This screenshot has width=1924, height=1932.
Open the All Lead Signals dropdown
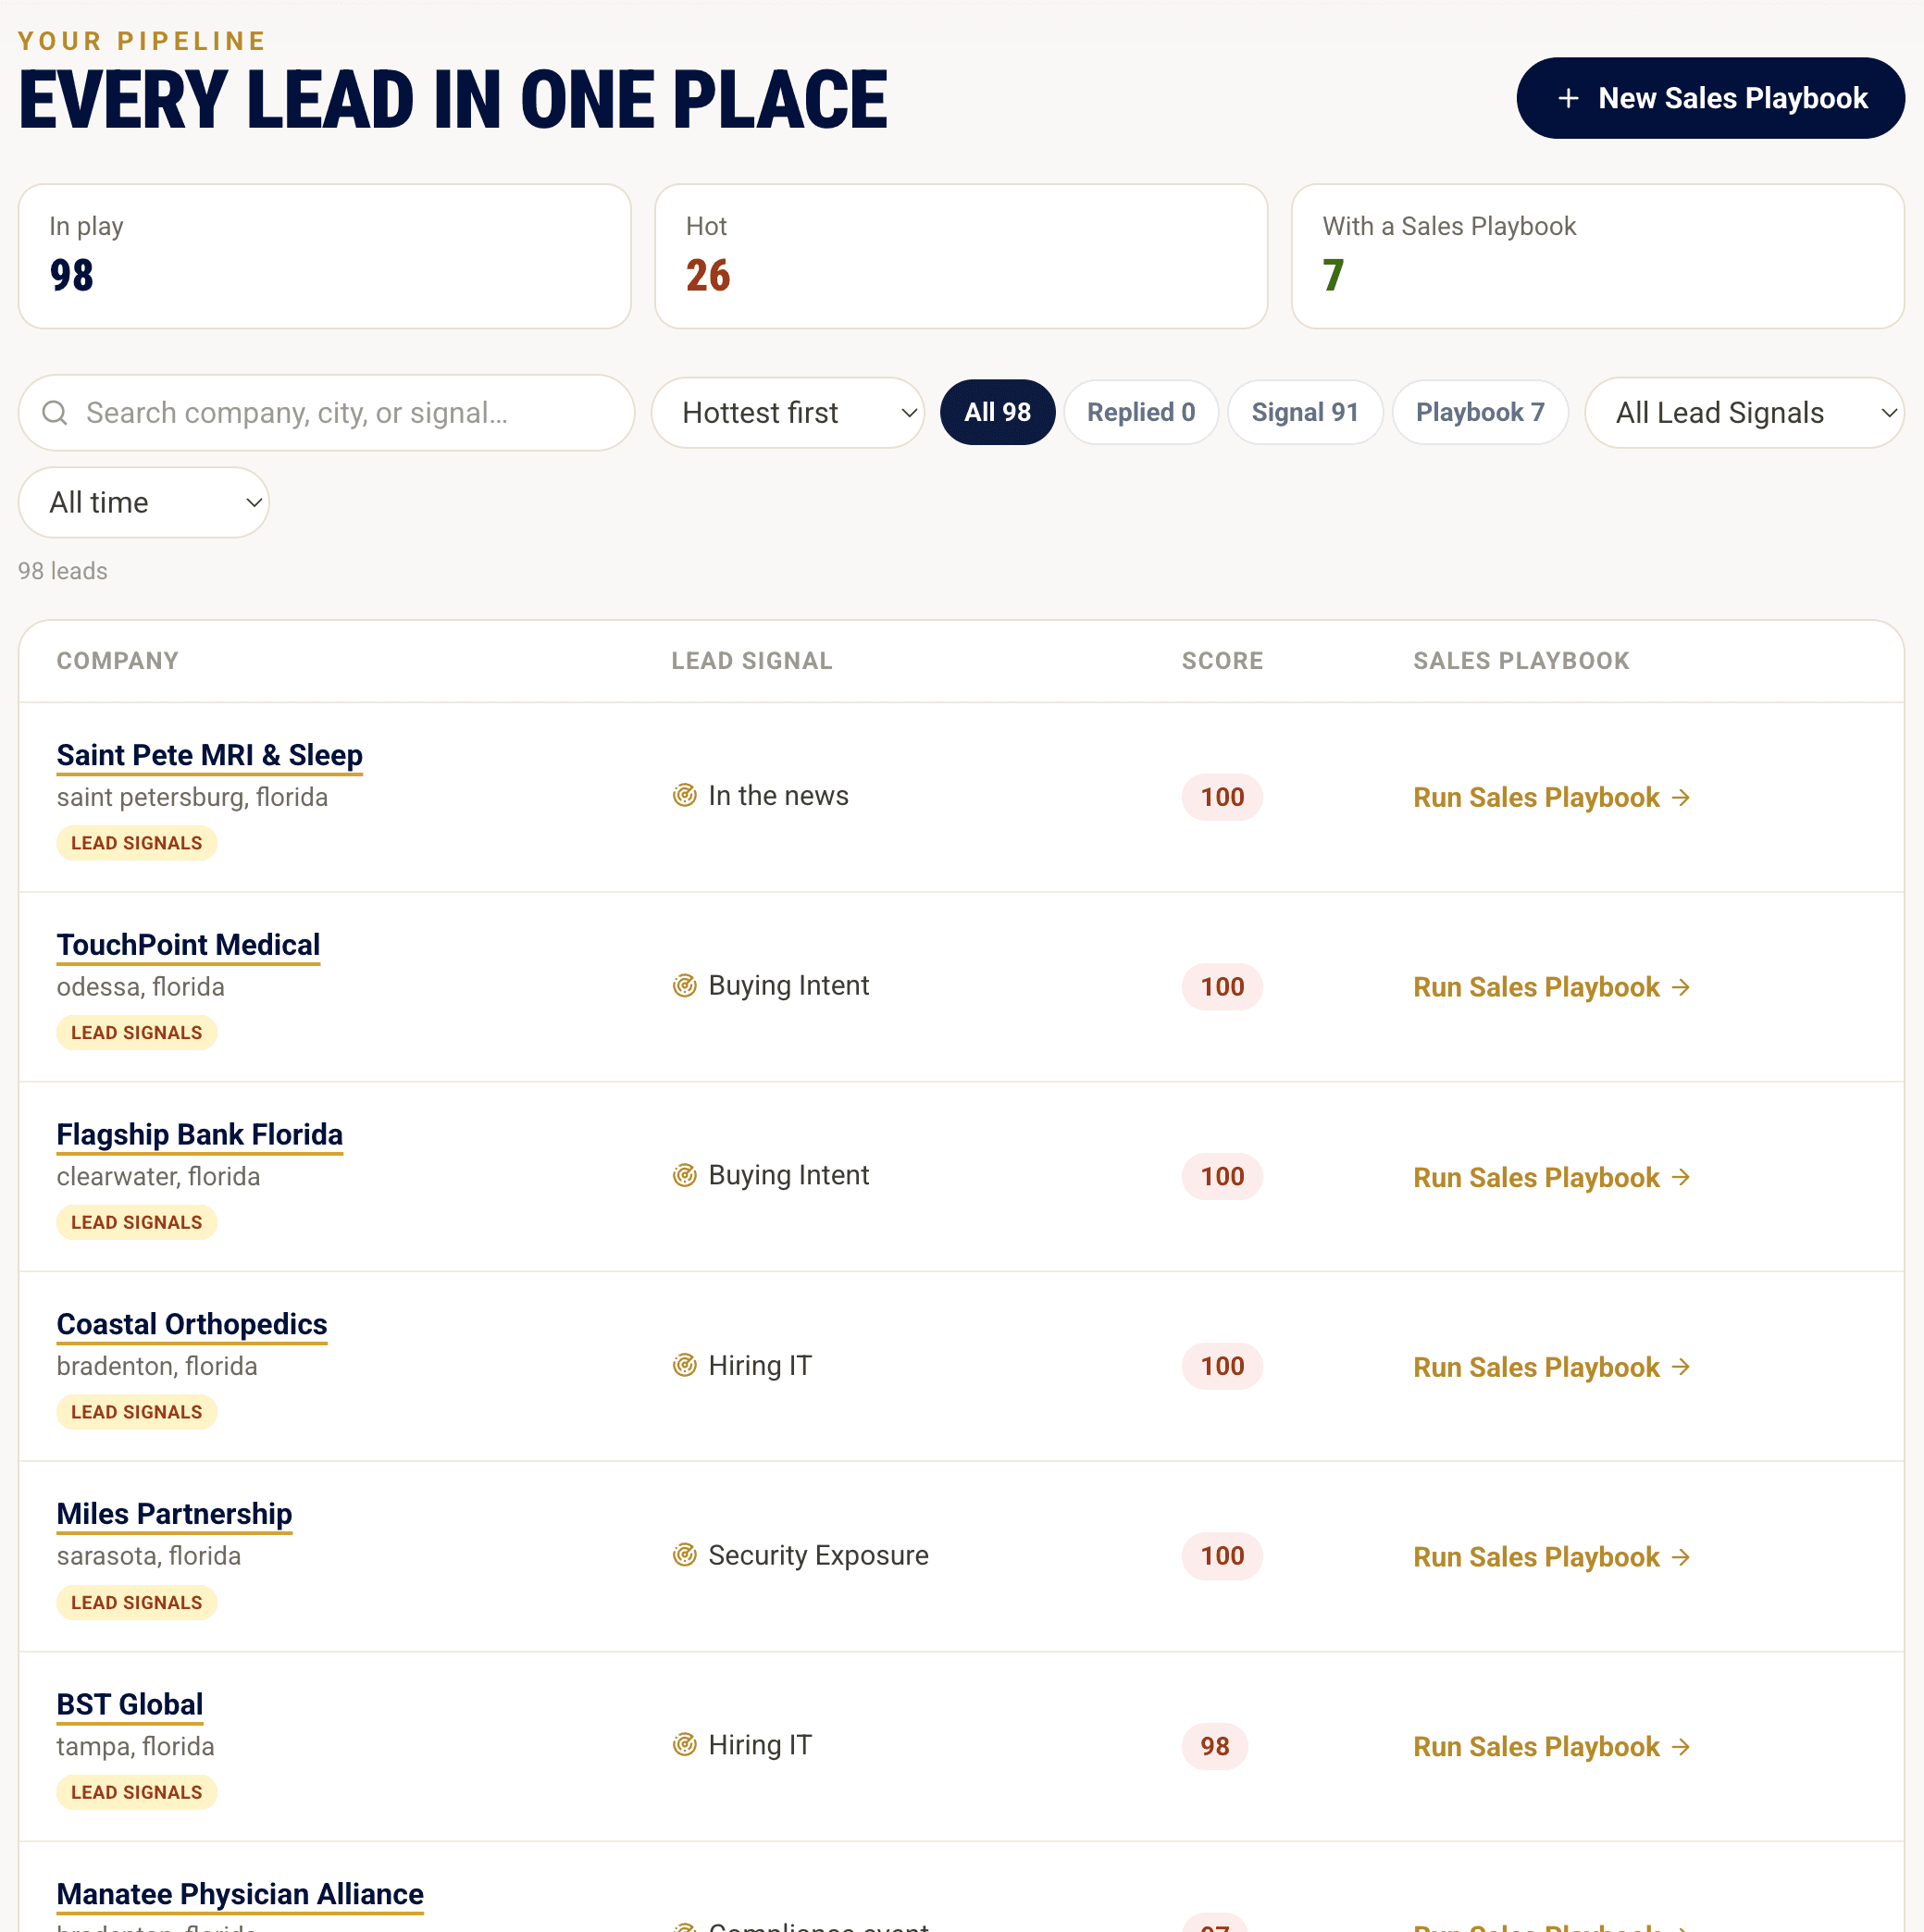pyautogui.click(x=1744, y=413)
